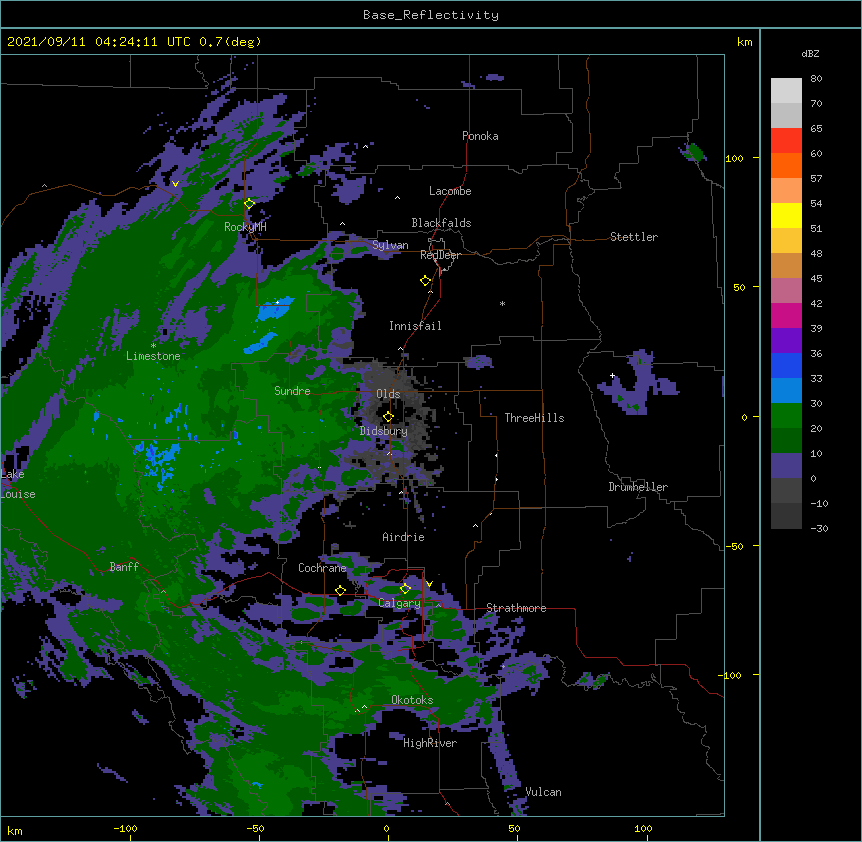This screenshot has height=842, width=862.
Task: Click the Airdrie label
Action: click(x=404, y=537)
